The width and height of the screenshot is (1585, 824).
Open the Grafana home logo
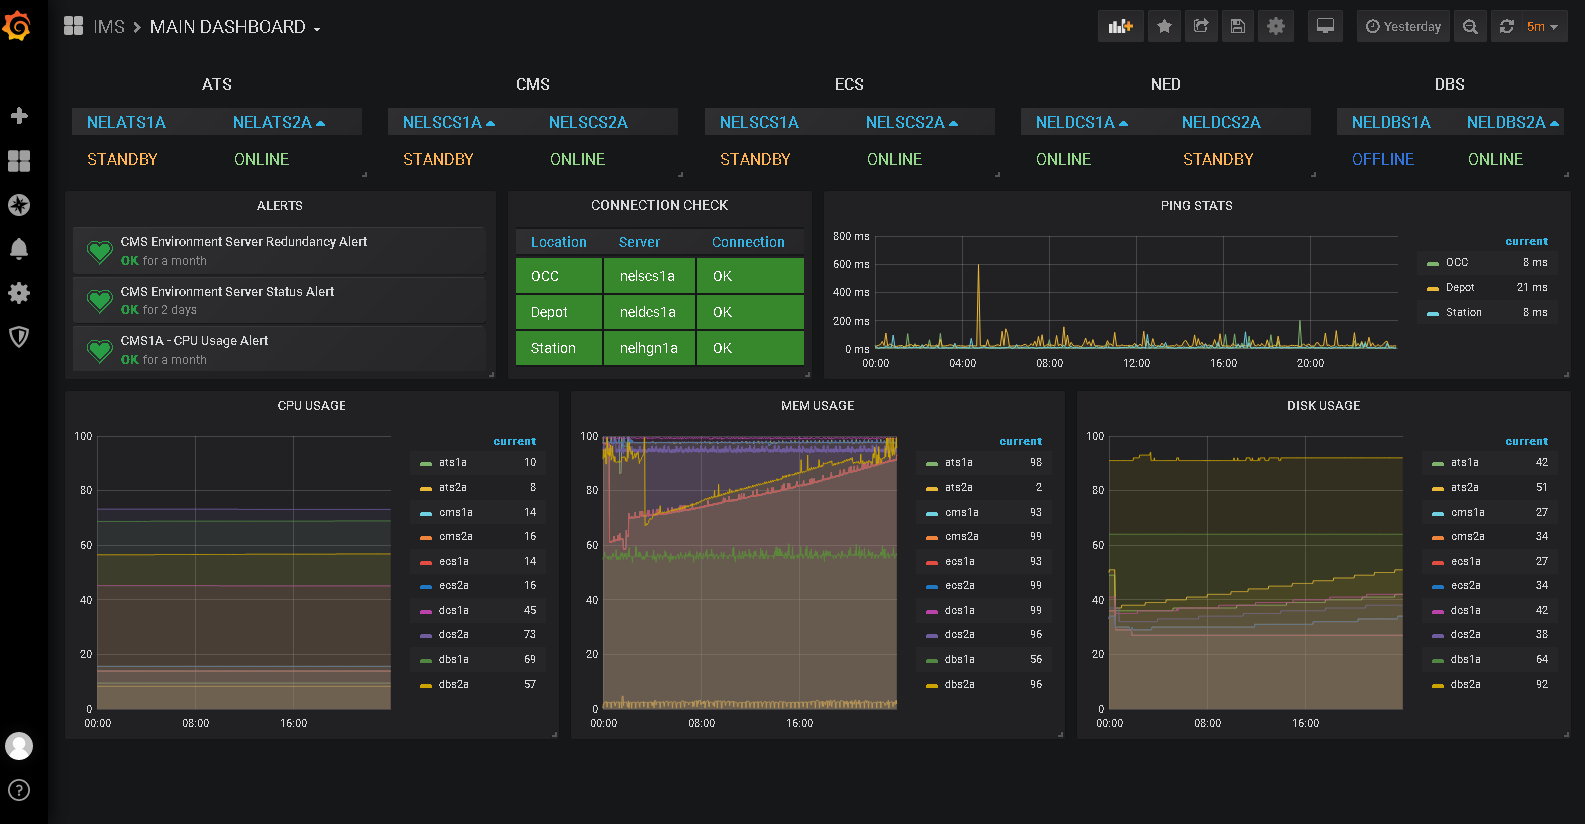click(17, 26)
